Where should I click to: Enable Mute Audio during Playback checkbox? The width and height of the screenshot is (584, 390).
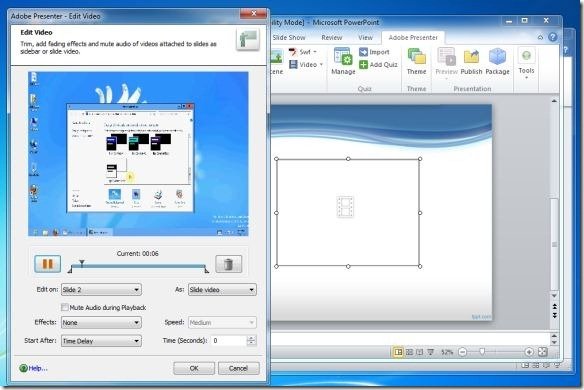pyautogui.click(x=65, y=307)
